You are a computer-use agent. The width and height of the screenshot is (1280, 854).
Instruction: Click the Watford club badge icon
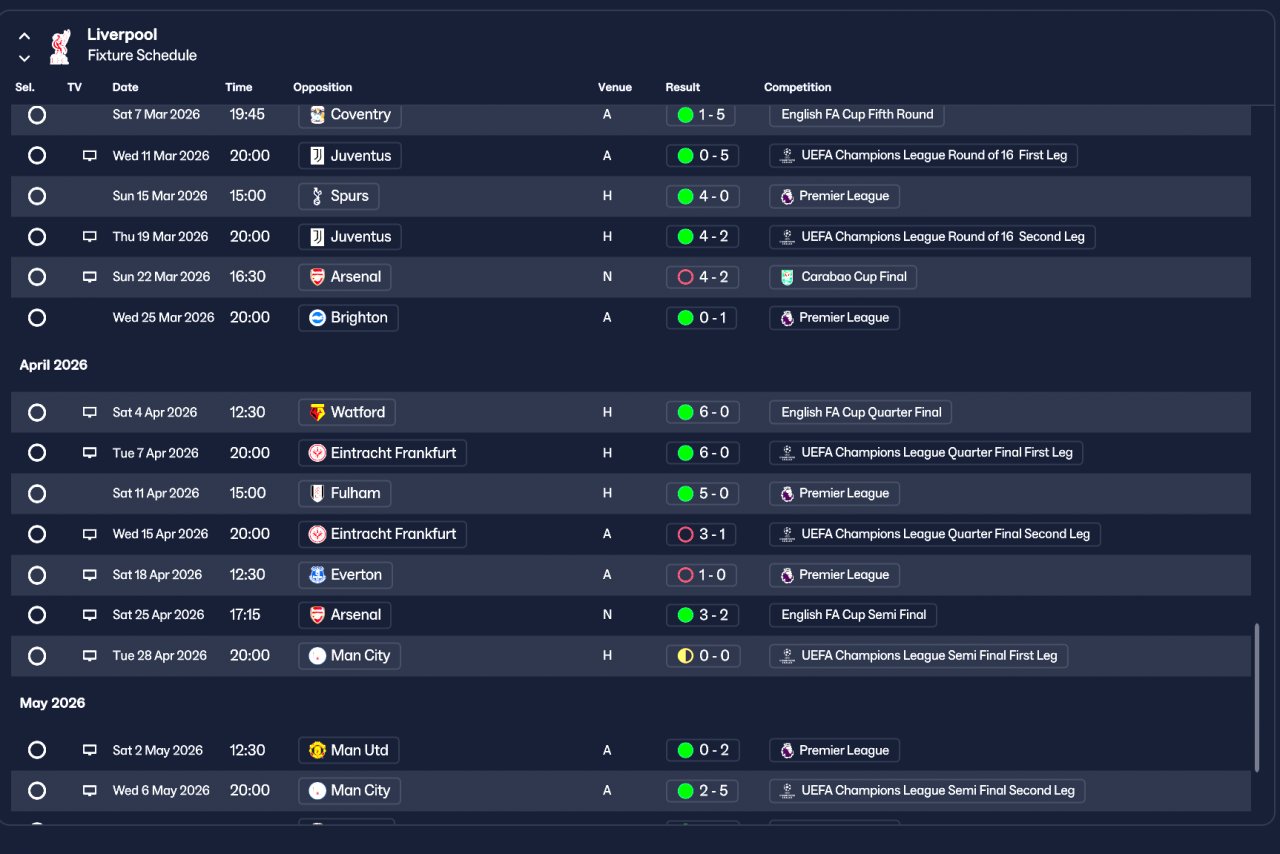317,413
